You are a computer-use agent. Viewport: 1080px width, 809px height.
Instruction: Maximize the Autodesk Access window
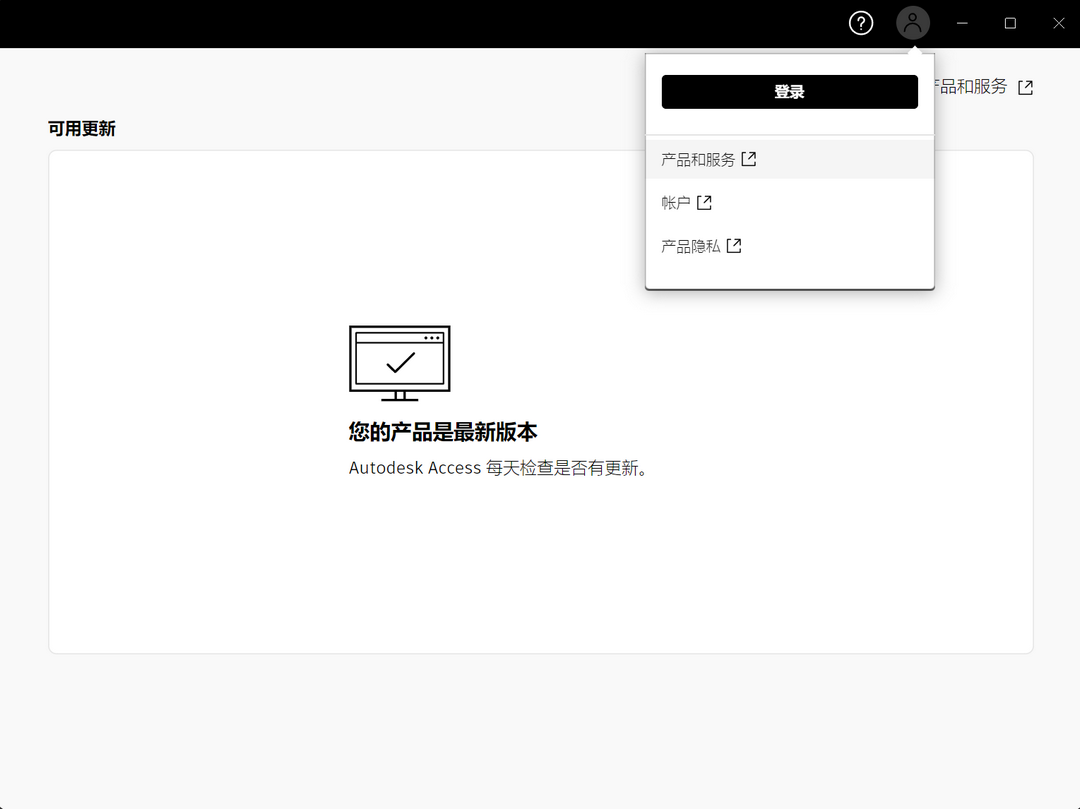1010,22
